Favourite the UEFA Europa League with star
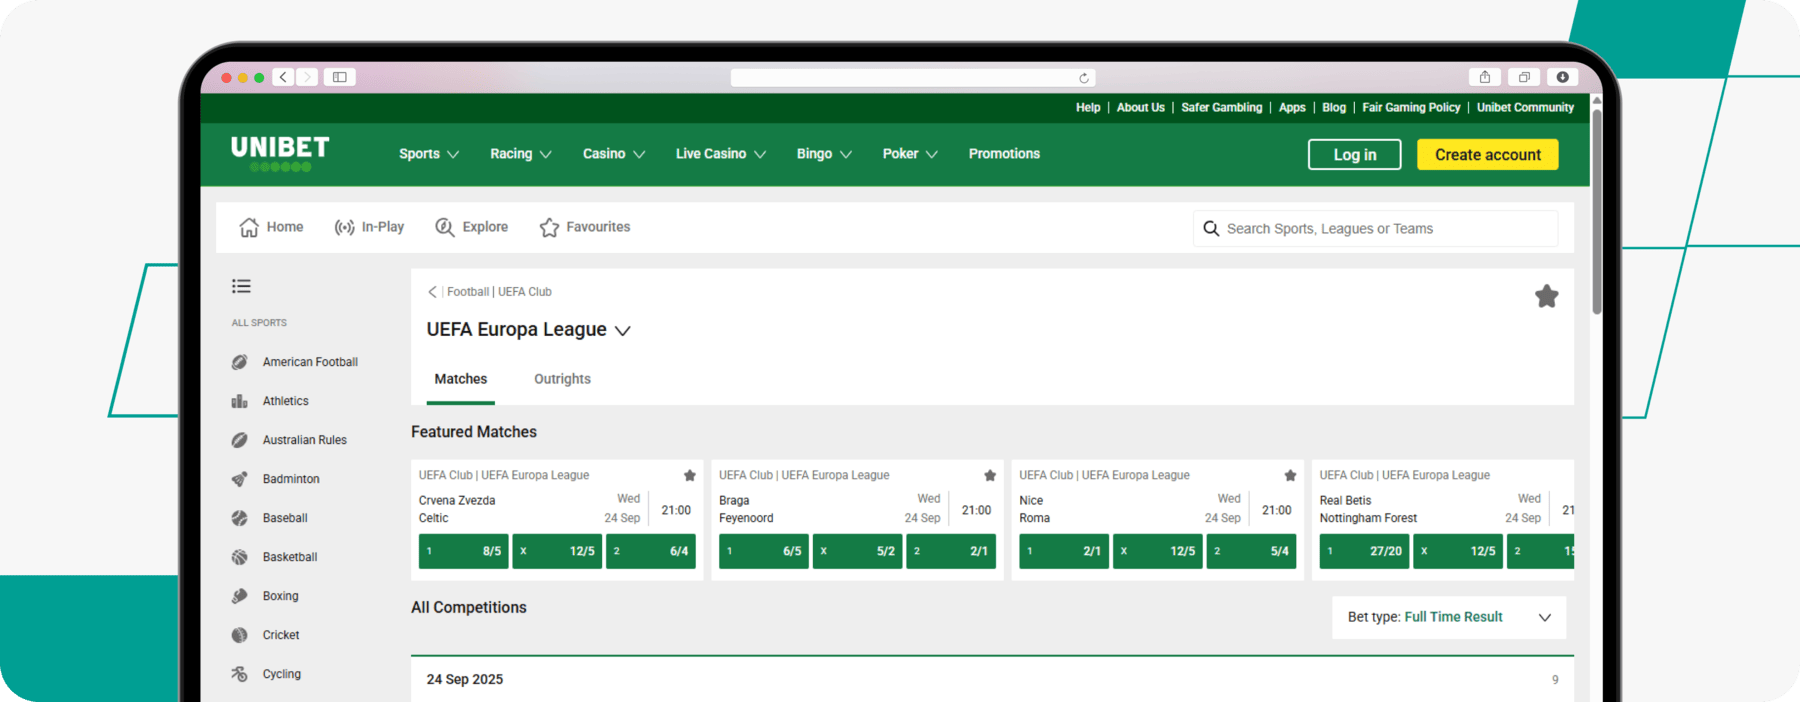This screenshot has height=702, width=1800. [1547, 296]
